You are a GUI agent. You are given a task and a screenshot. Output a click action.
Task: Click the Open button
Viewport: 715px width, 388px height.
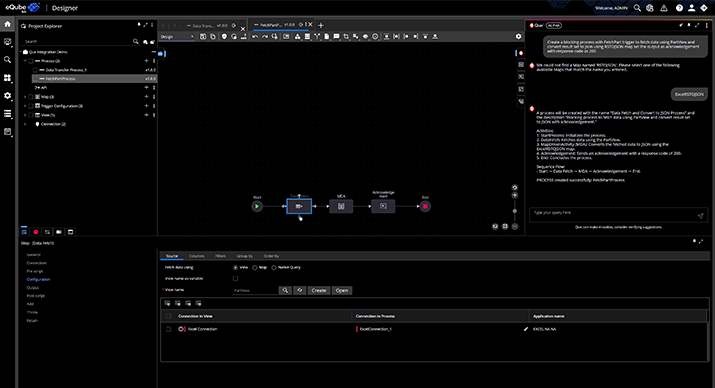342,290
